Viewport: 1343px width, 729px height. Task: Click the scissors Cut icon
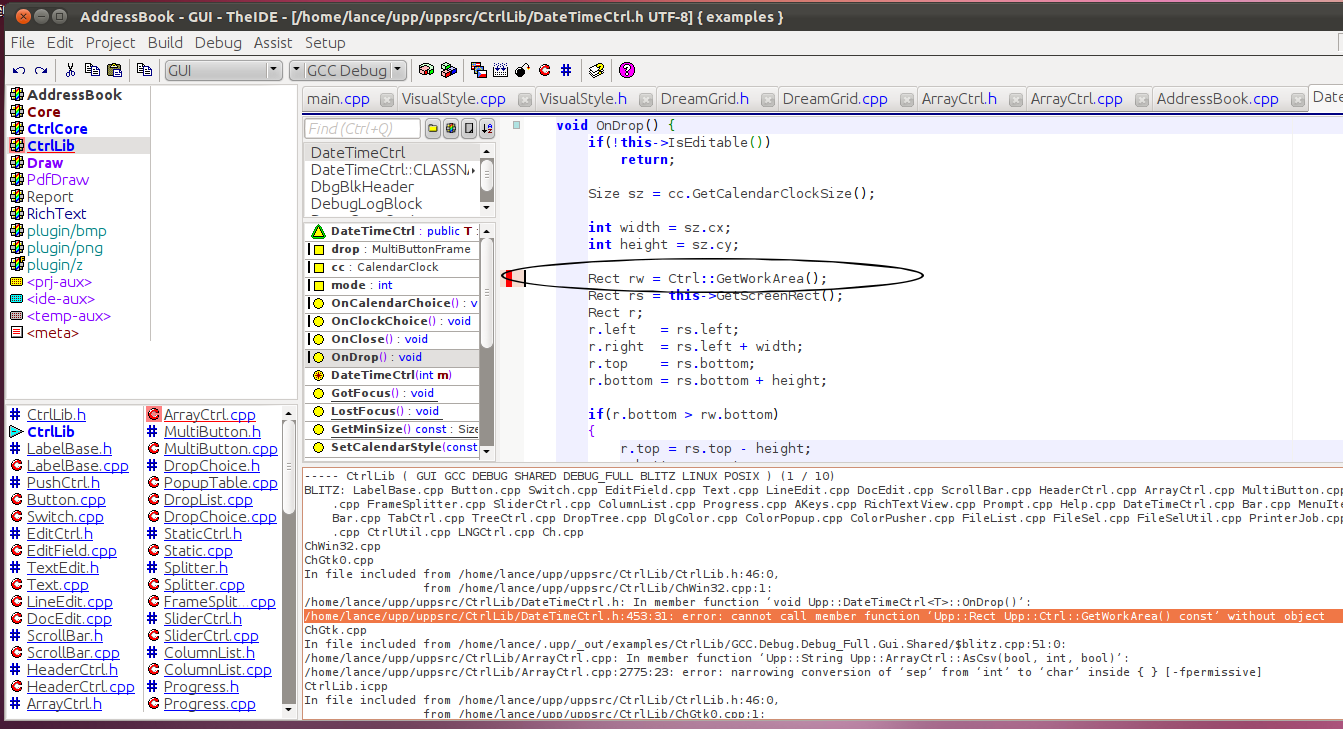coord(70,70)
